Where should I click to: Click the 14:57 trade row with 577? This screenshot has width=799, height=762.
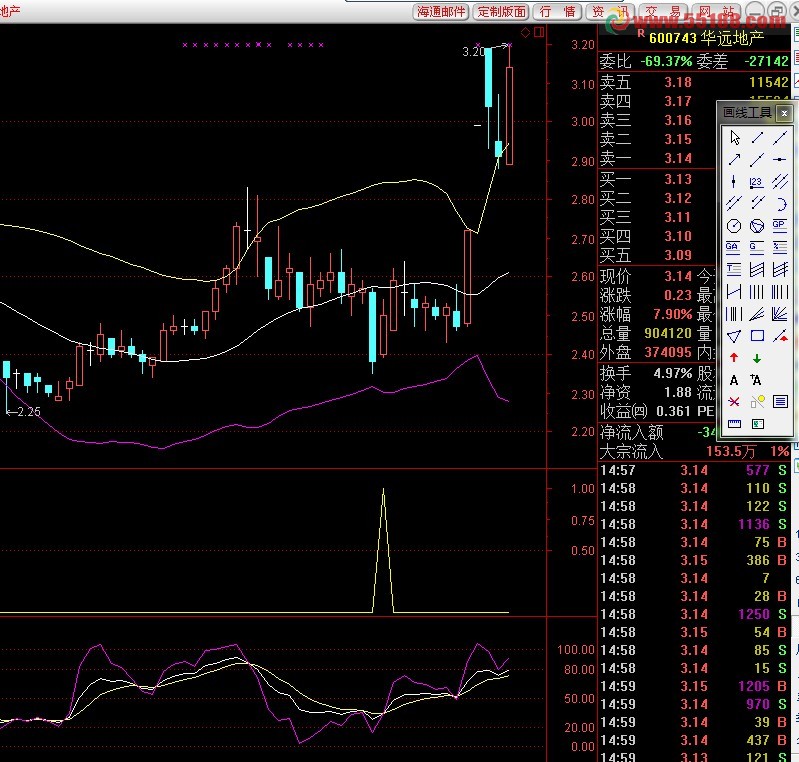coord(694,470)
